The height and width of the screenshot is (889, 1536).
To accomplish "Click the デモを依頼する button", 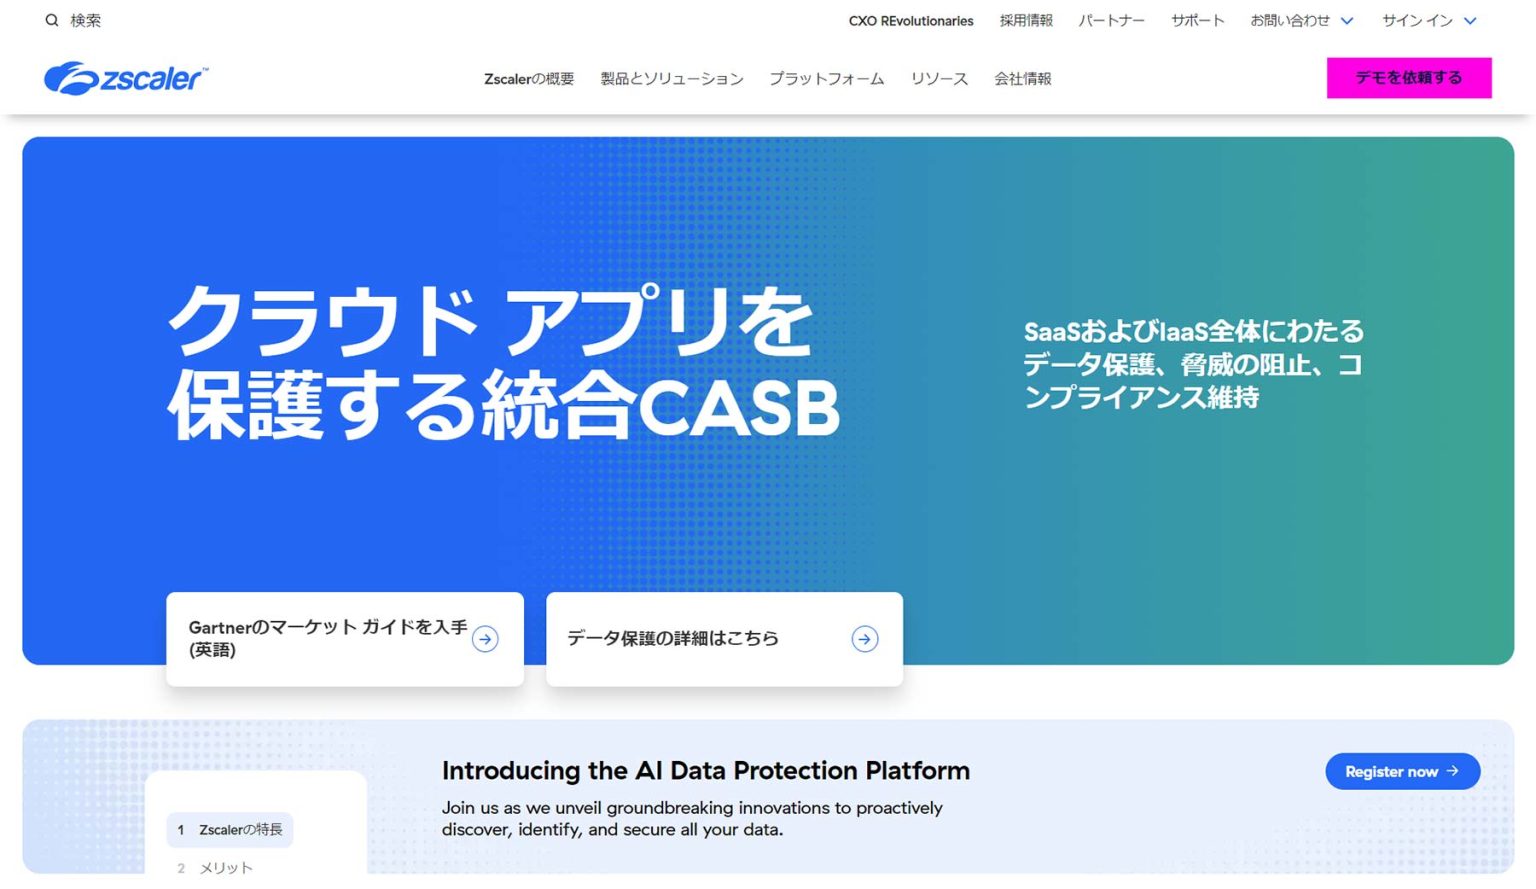I will click(x=1409, y=77).
